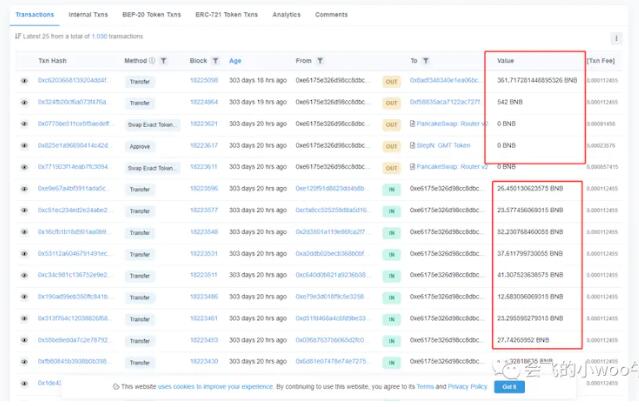The width and height of the screenshot is (639, 407).
Task: Click the eye icon on block 18225098 row
Action: tap(25, 80)
